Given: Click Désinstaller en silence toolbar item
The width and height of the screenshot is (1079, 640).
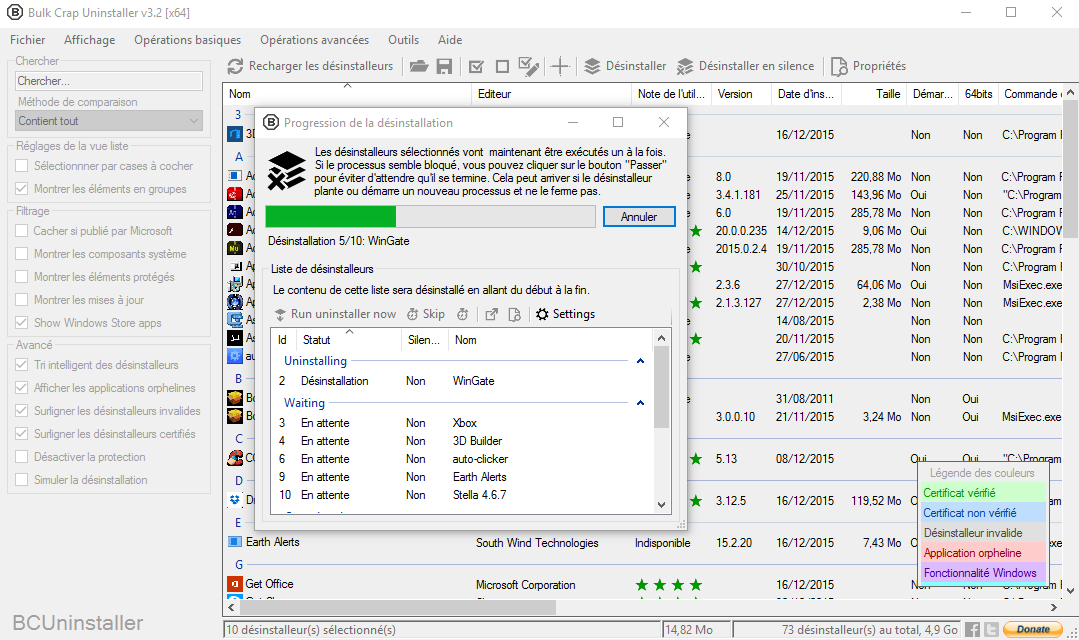Looking at the screenshot, I should 745,66.
